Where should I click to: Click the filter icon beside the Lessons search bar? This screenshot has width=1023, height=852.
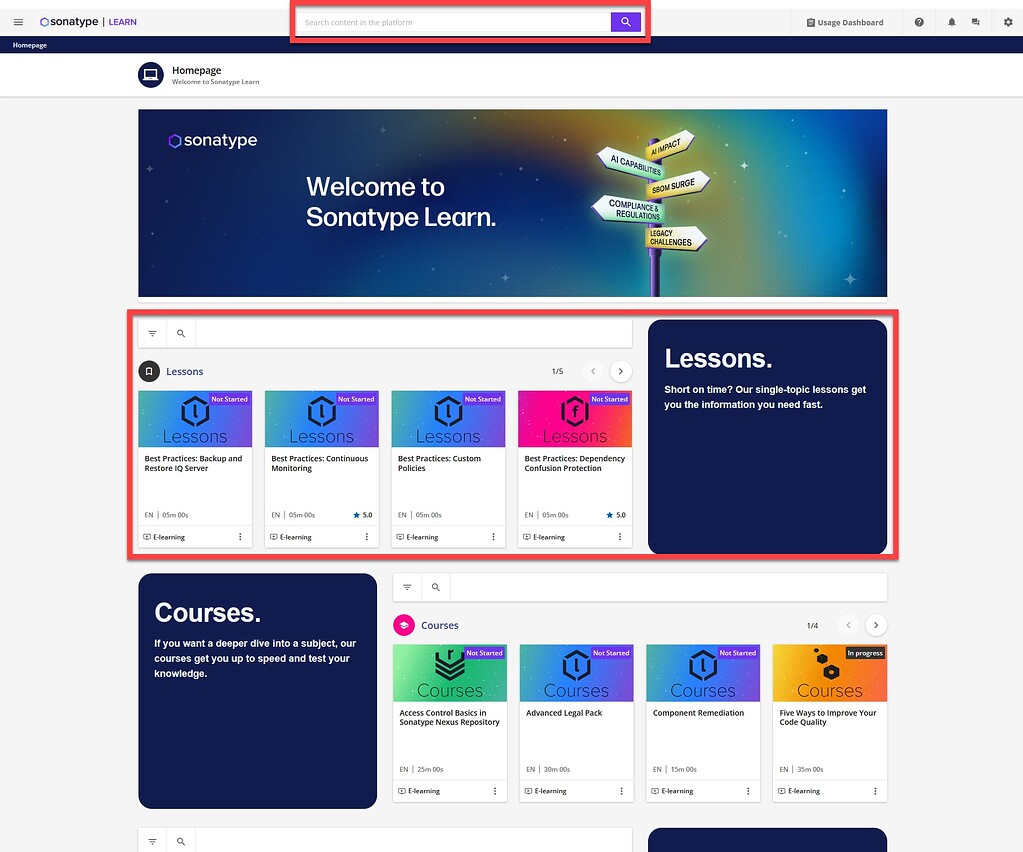point(152,333)
